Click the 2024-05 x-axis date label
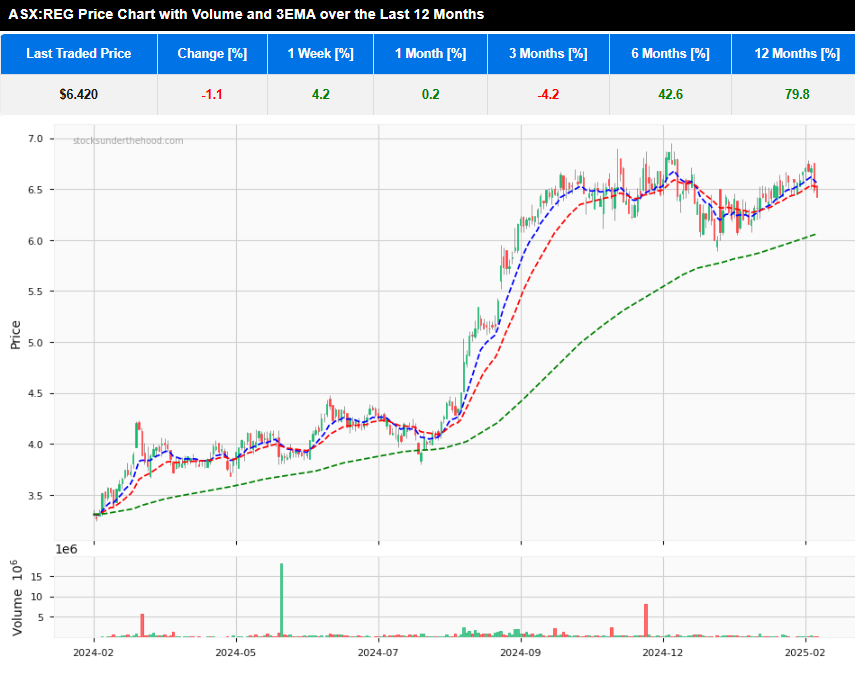Image resolution: width=855 pixels, height=674 pixels. [236, 653]
